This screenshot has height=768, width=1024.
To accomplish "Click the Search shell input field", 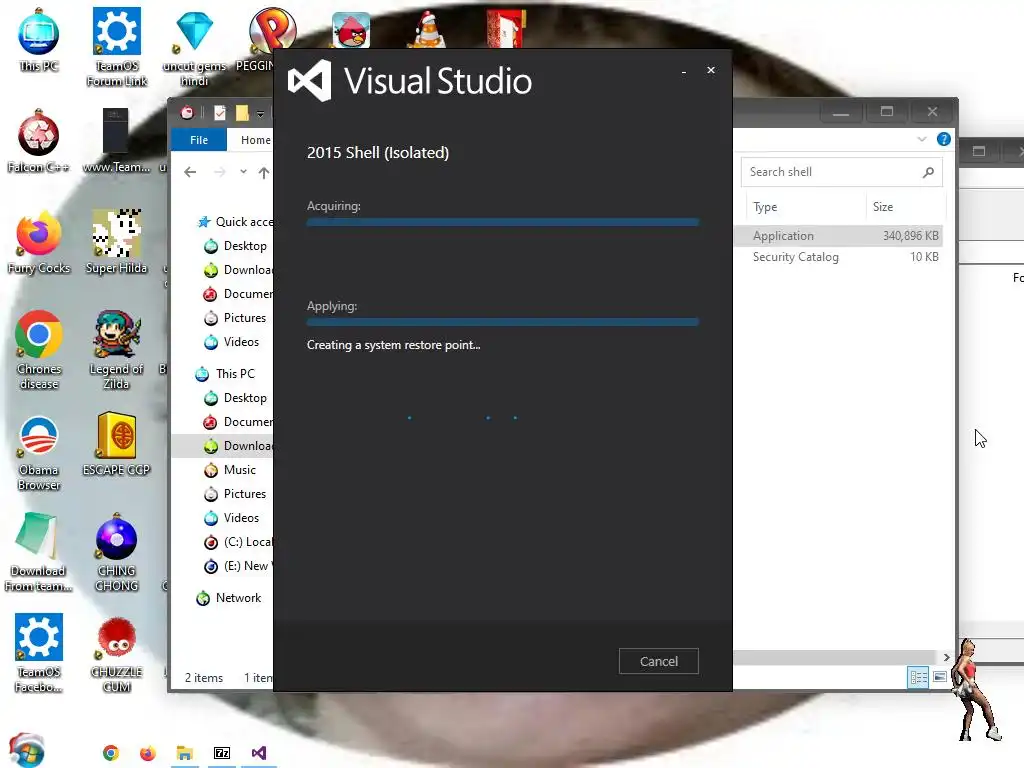I will click(831, 172).
